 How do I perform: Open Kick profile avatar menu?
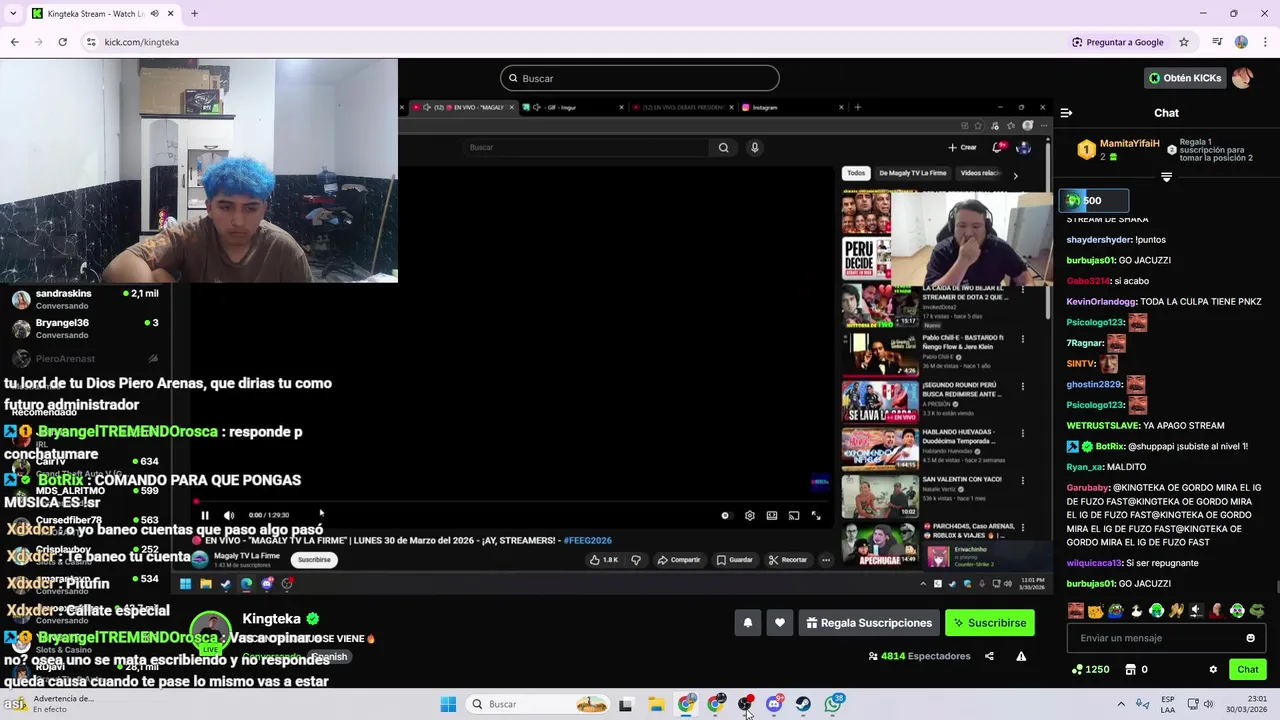tap(1242, 78)
